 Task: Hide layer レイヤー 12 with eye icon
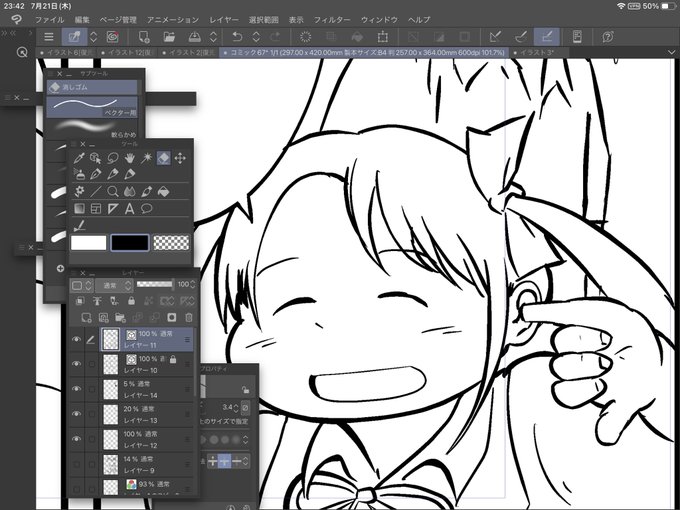76,439
